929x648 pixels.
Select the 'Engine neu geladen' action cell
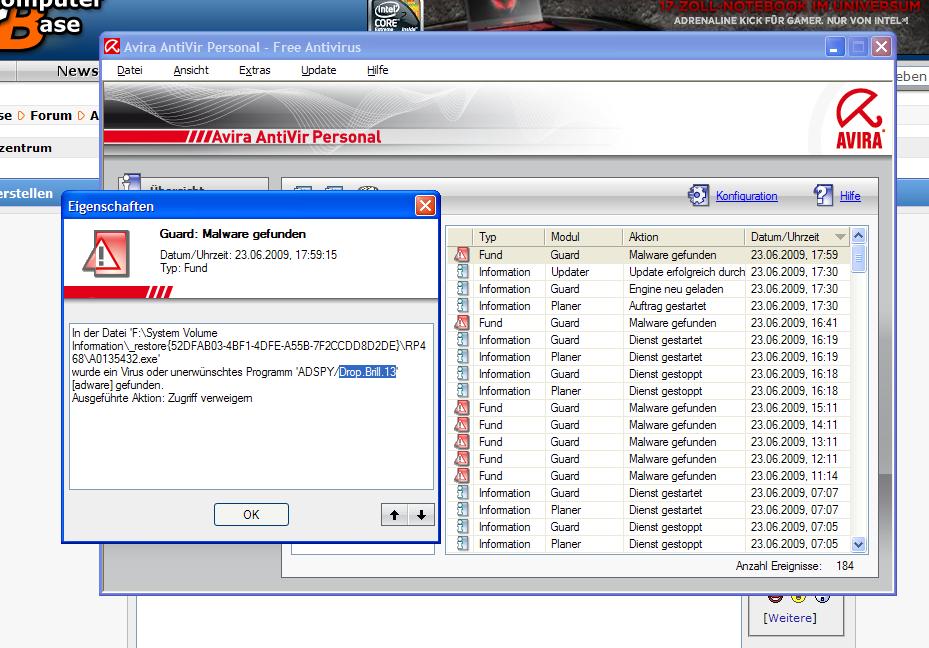(x=676, y=289)
